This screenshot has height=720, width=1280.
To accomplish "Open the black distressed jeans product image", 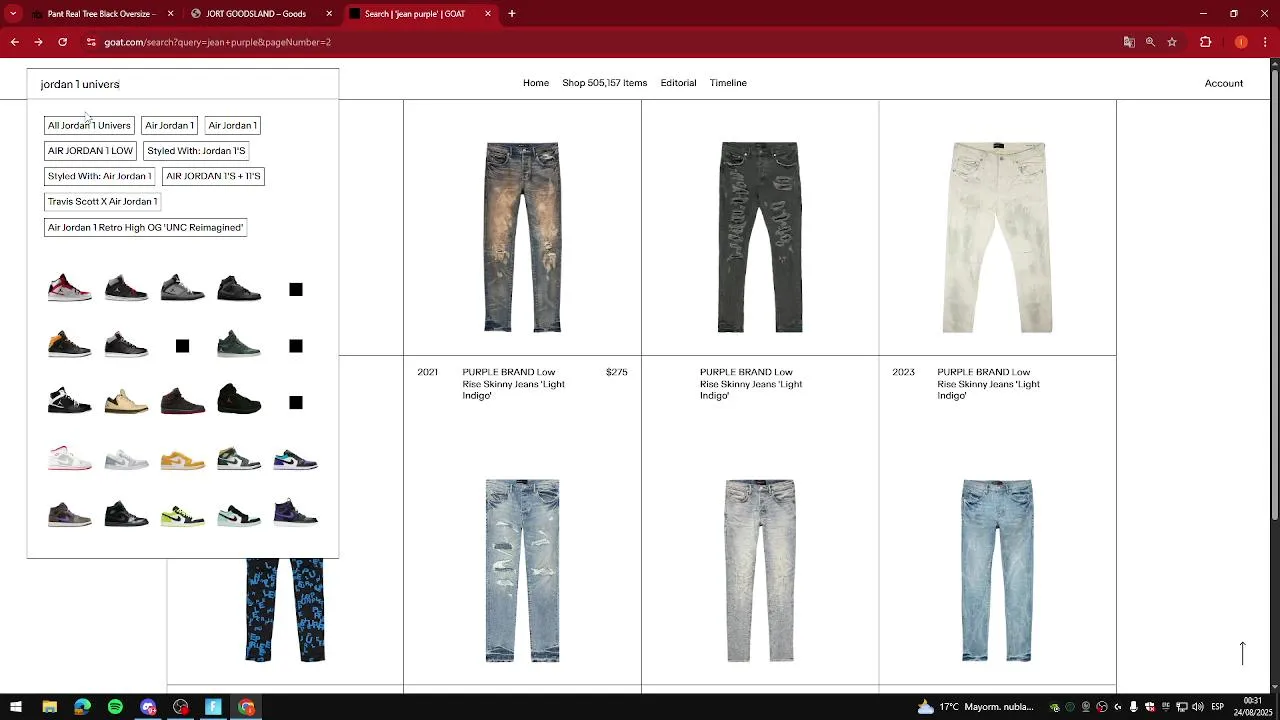I will 760,237.
